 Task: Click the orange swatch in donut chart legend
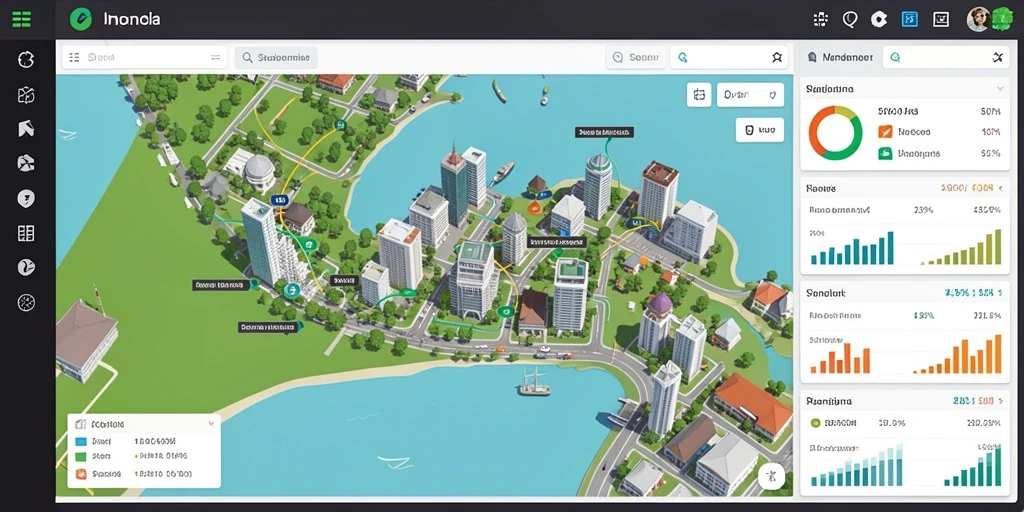[x=885, y=131]
